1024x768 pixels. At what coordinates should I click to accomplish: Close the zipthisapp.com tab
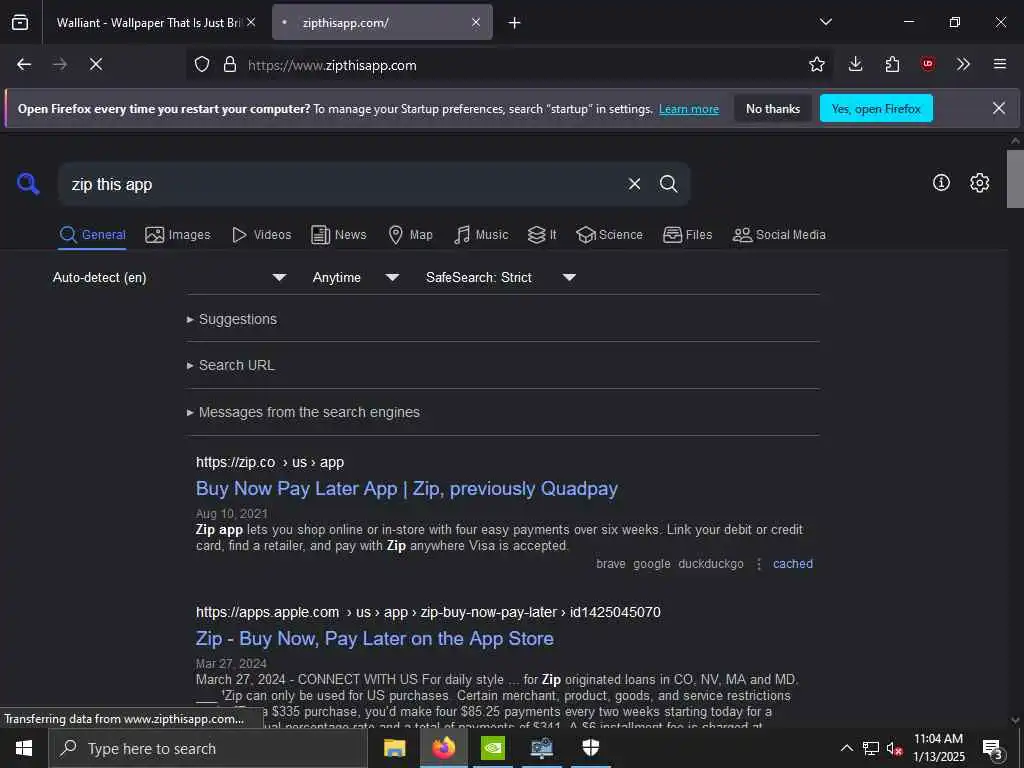pyautogui.click(x=476, y=22)
